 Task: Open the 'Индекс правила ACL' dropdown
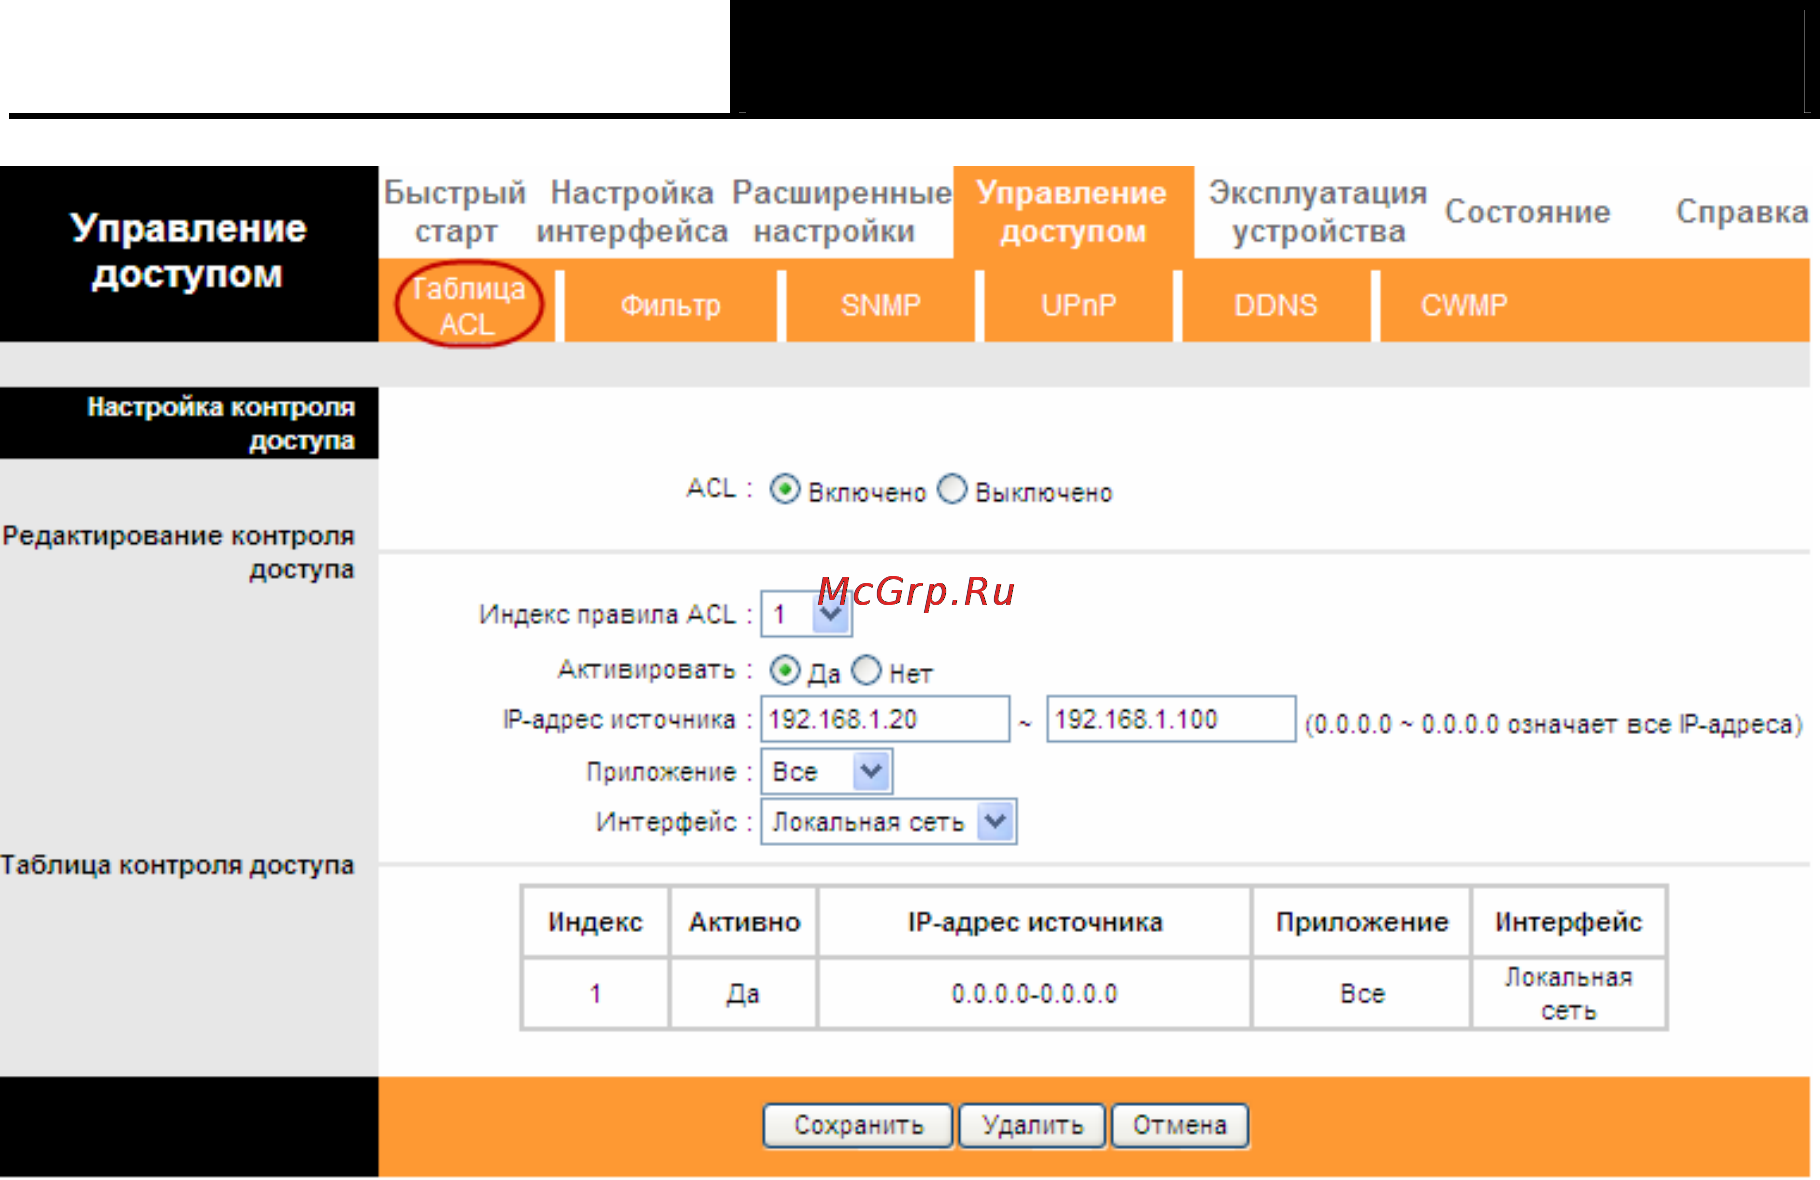point(806,614)
